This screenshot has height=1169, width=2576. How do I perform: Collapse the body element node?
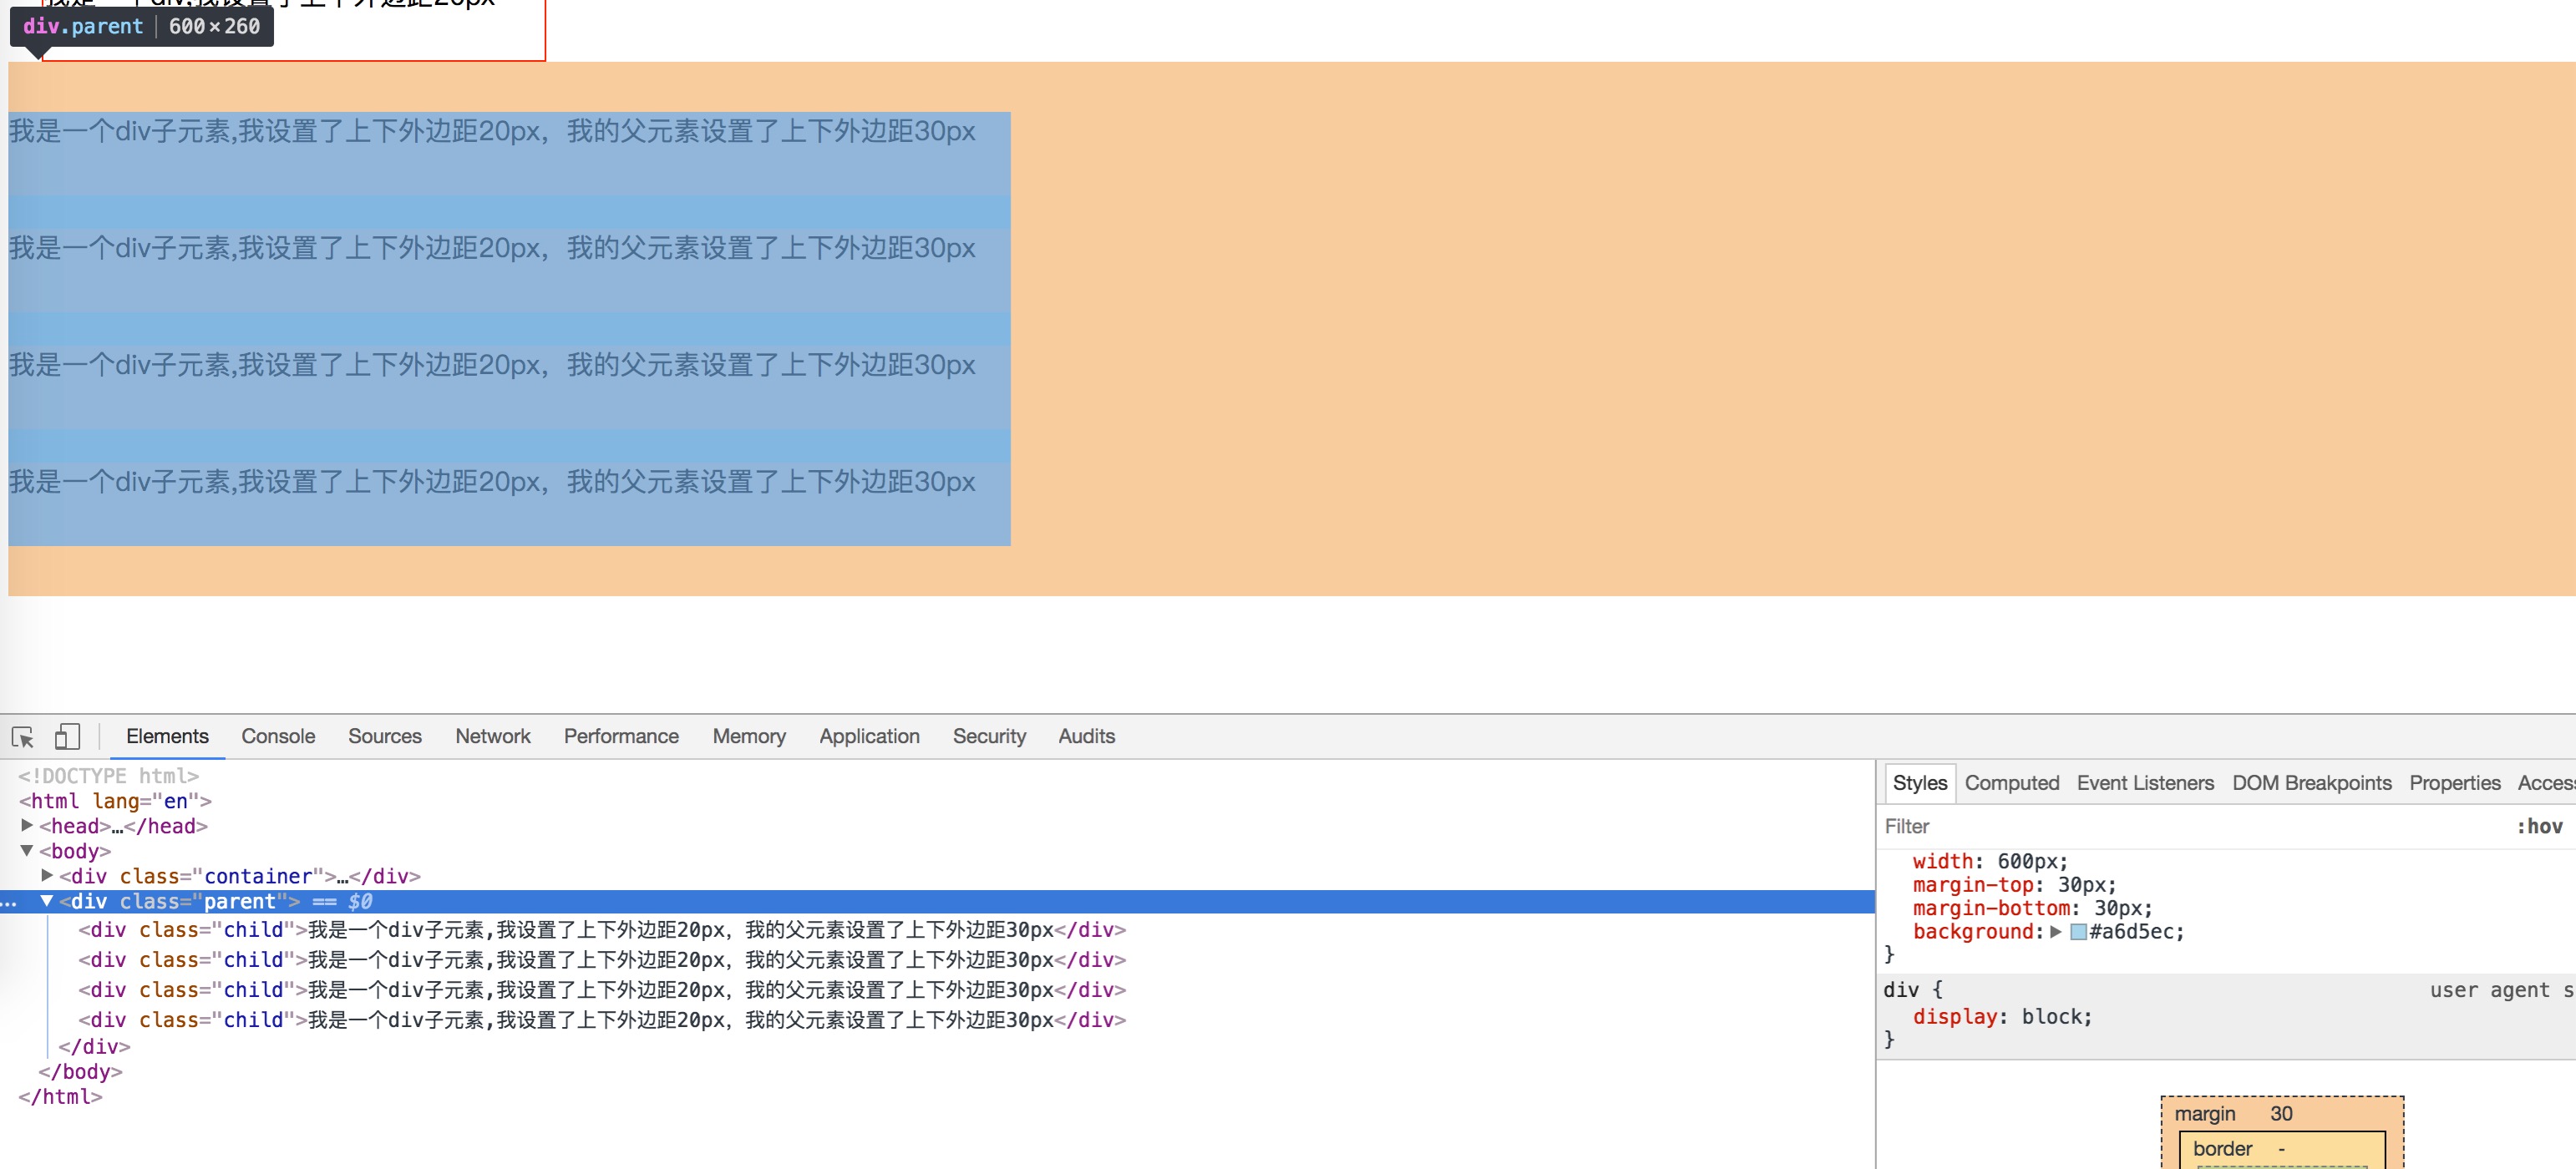[x=28, y=850]
